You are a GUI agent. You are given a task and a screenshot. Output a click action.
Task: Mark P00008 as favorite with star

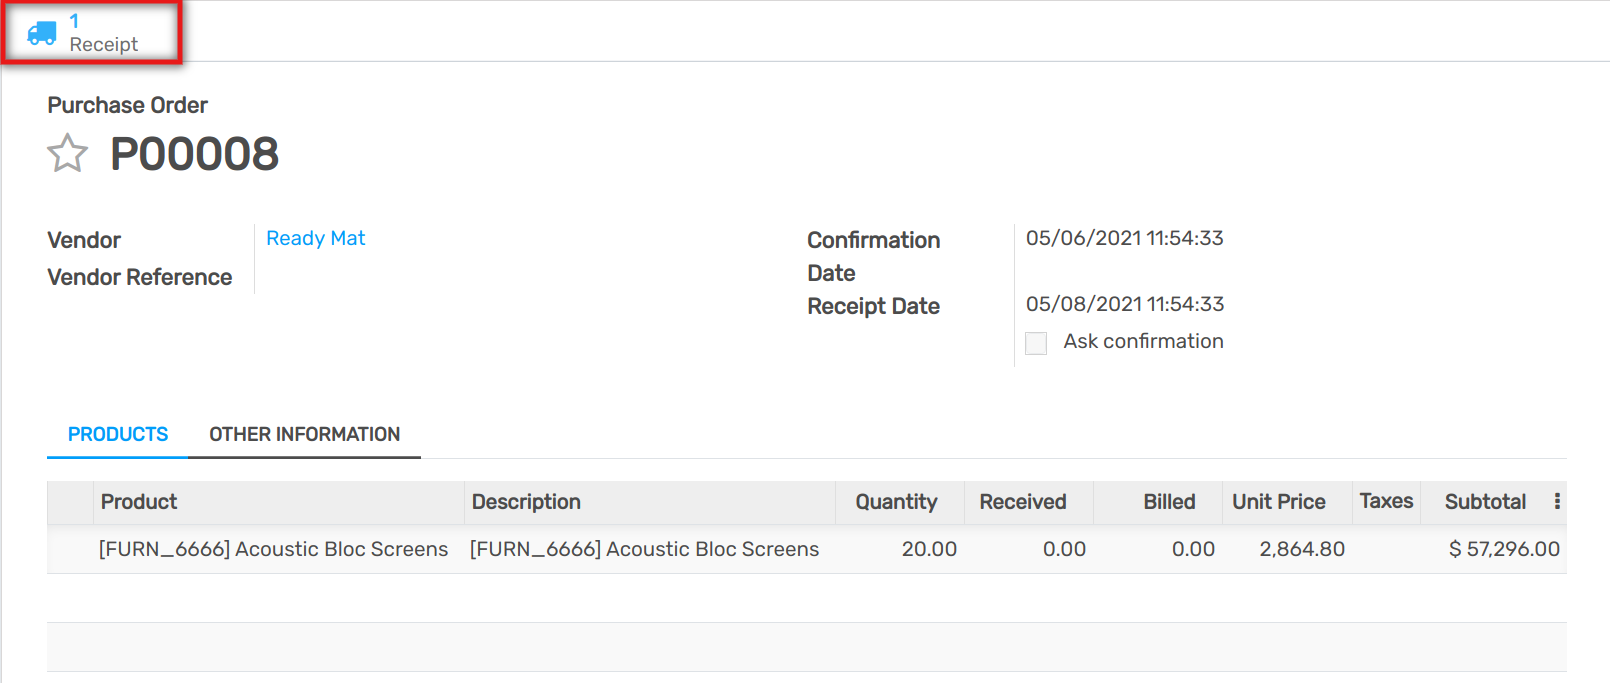click(x=67, y=154)
